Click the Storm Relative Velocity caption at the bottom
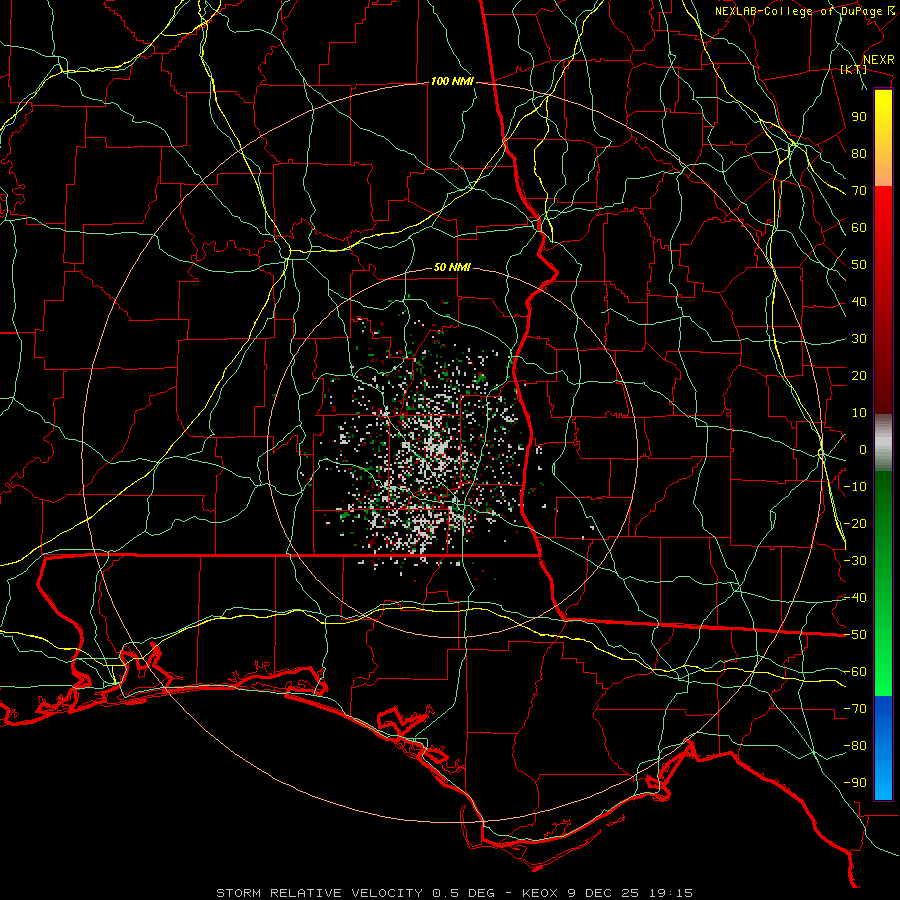This screenshot has height=900, width=900. click(x=454, y=893)
